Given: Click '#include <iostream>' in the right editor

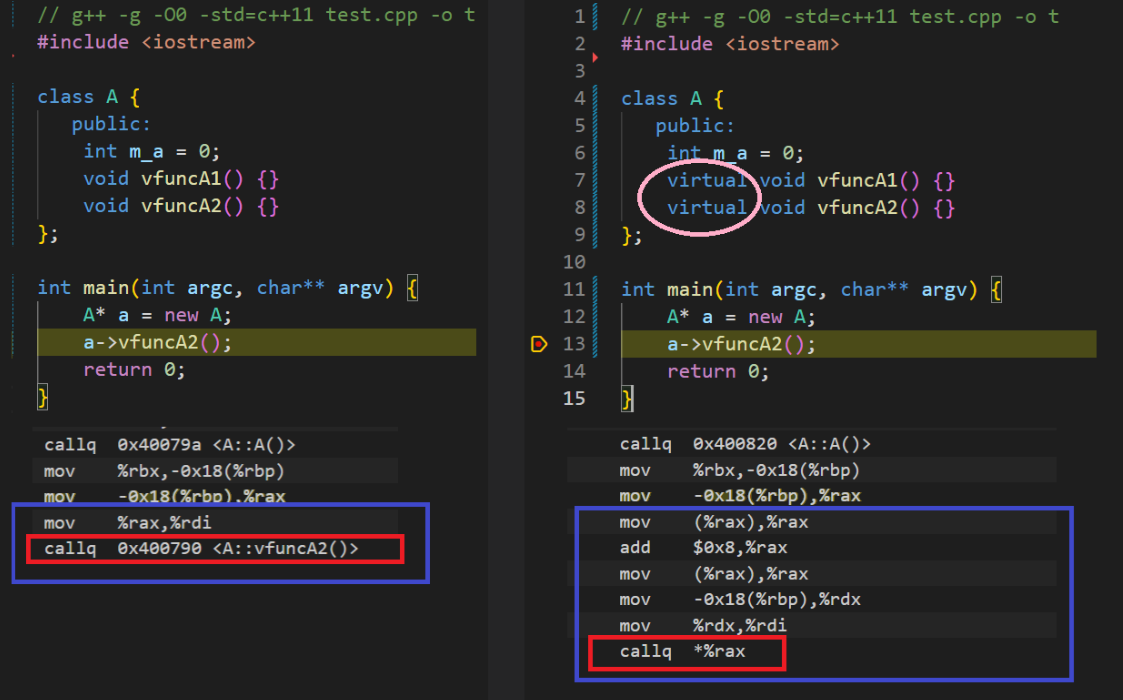Looking at the screenshot, I should click(730, 44).
